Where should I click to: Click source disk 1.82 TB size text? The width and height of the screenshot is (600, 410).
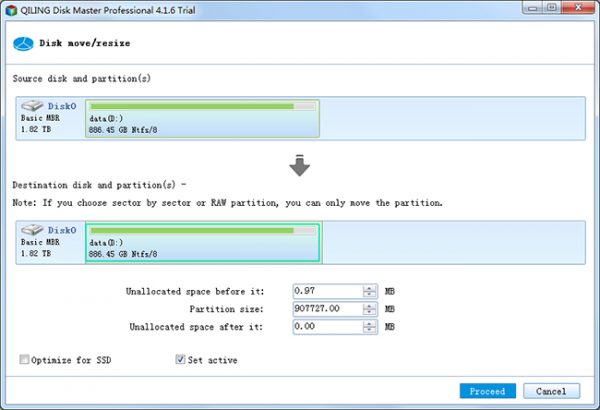tap(36, 129)
